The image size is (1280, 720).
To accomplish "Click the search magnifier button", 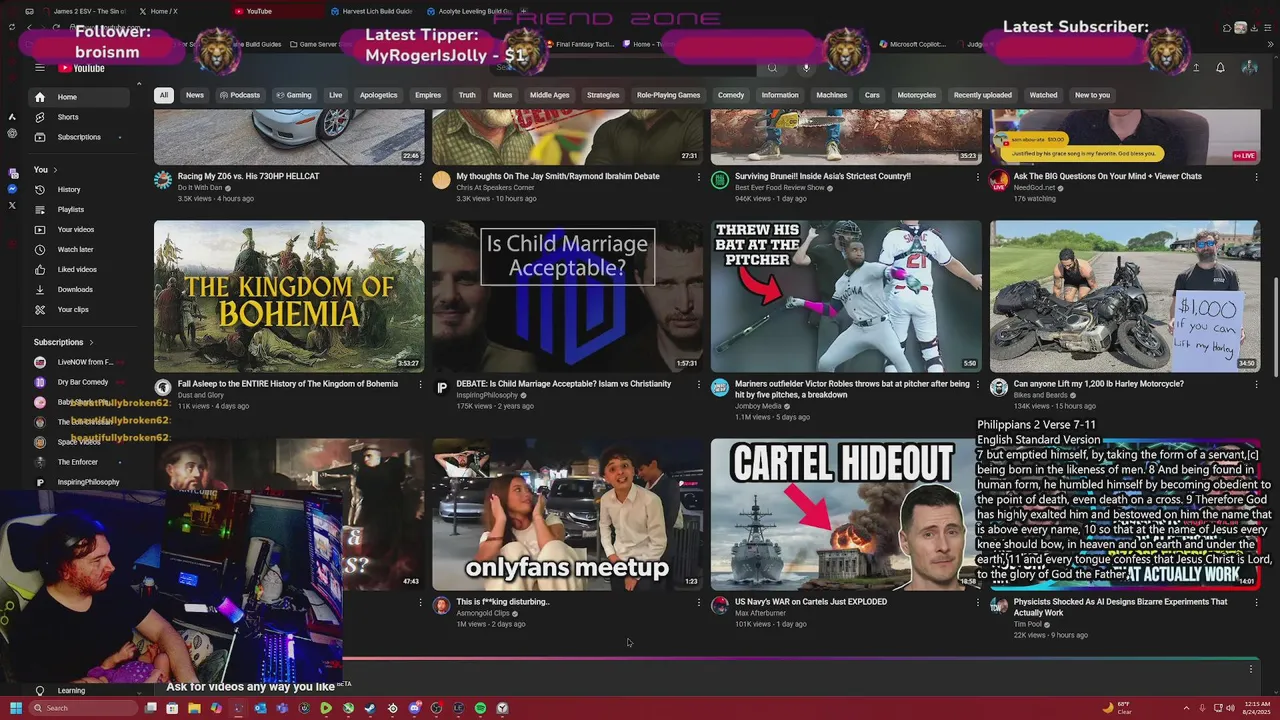I will click(772, 68).
